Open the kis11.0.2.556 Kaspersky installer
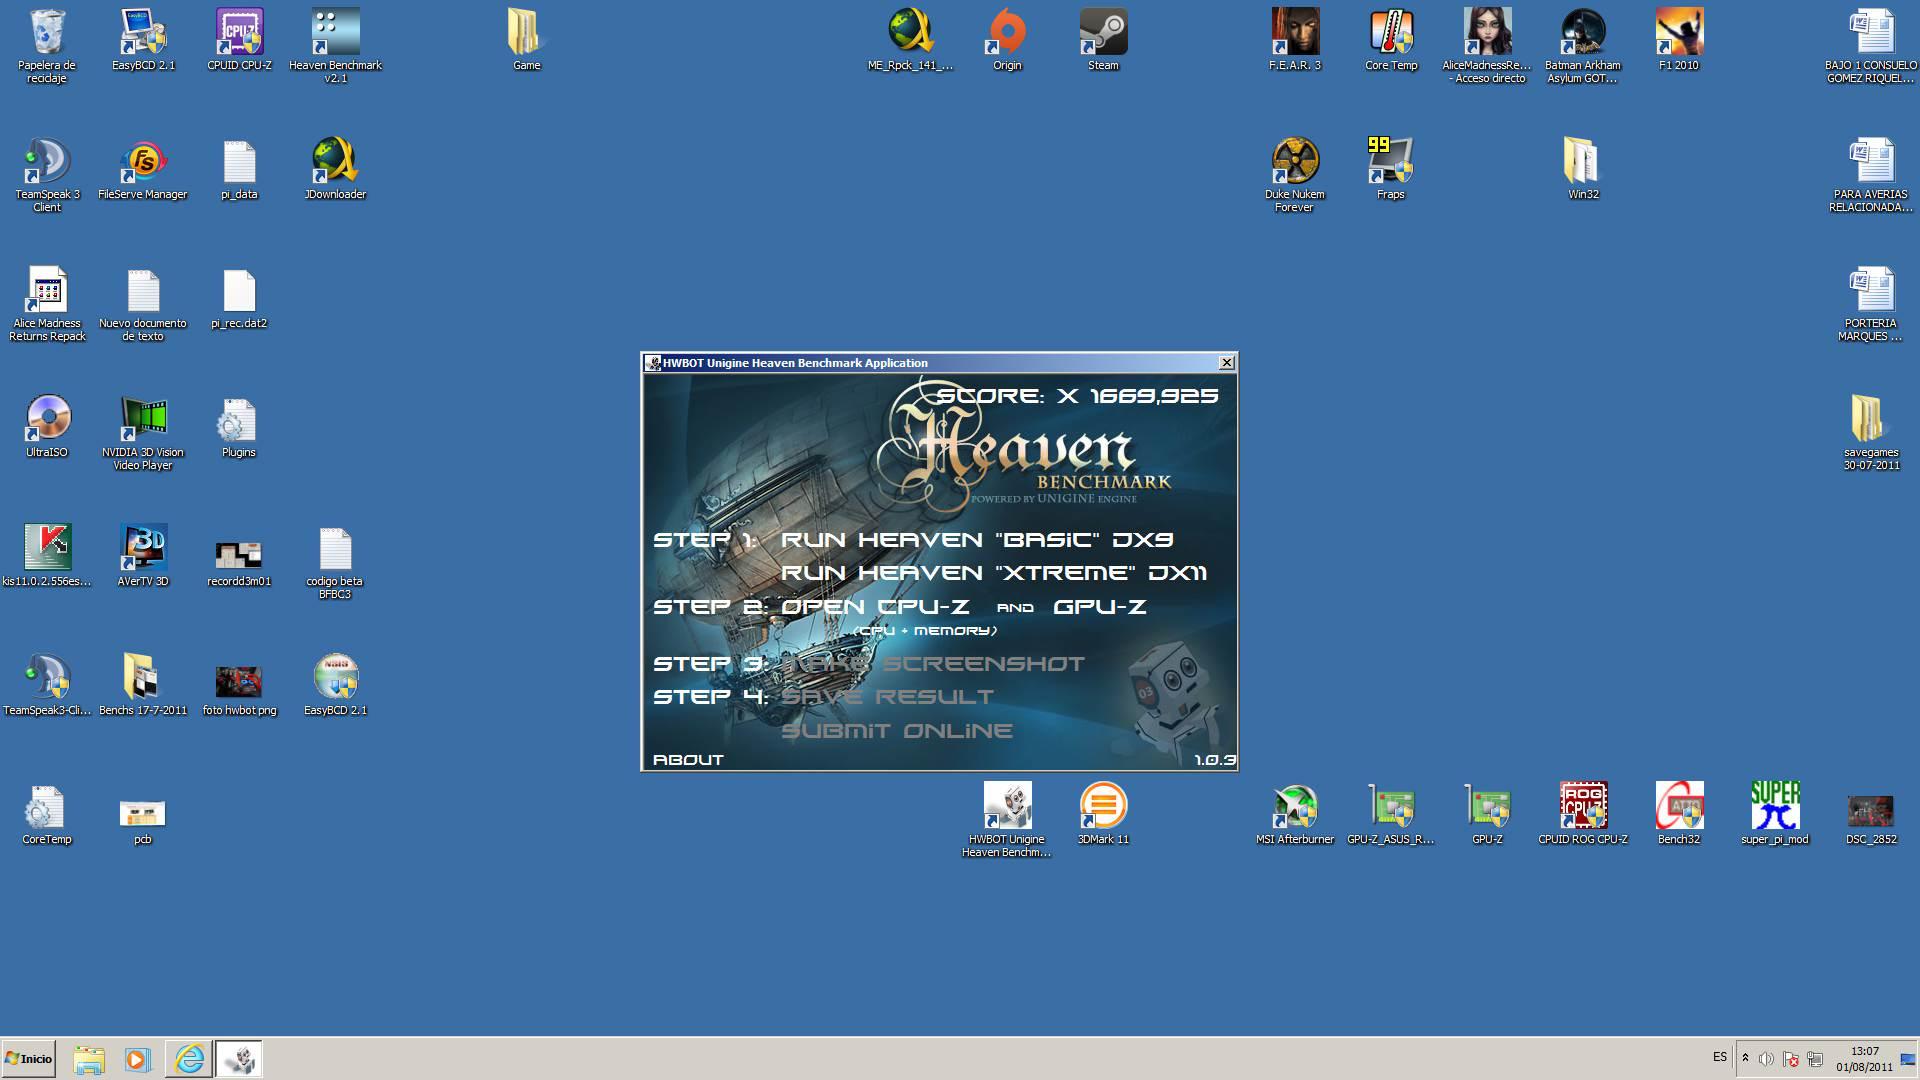1920x1080 pixels. pyautogui.click(x=47, y=556)
